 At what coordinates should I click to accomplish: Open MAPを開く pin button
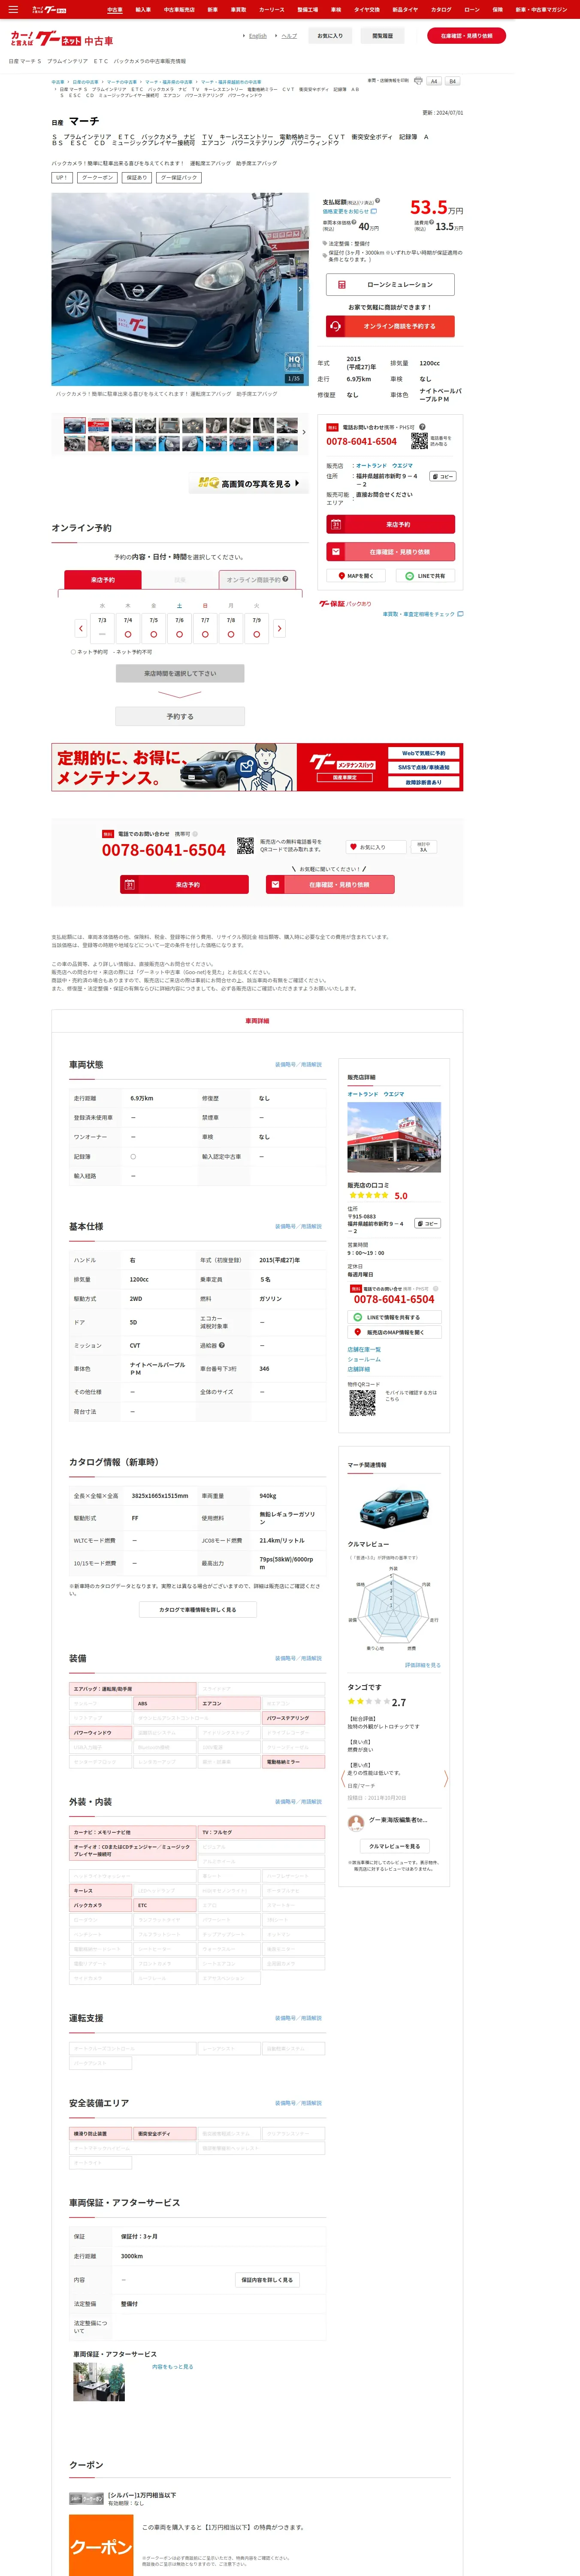point(357,576)
